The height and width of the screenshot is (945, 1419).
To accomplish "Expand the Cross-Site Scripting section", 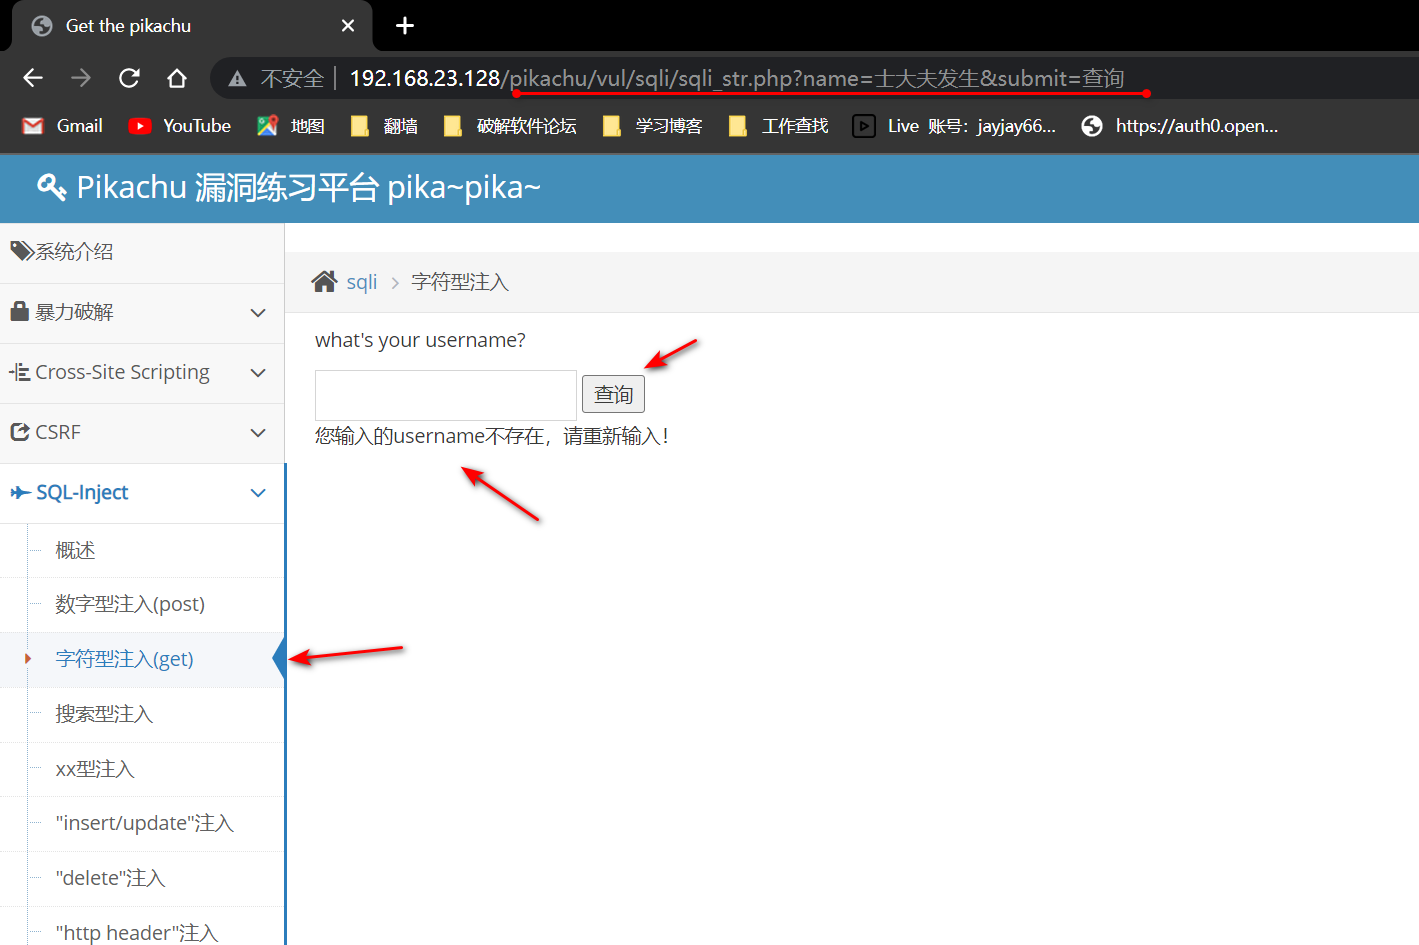I will (141, 373).
